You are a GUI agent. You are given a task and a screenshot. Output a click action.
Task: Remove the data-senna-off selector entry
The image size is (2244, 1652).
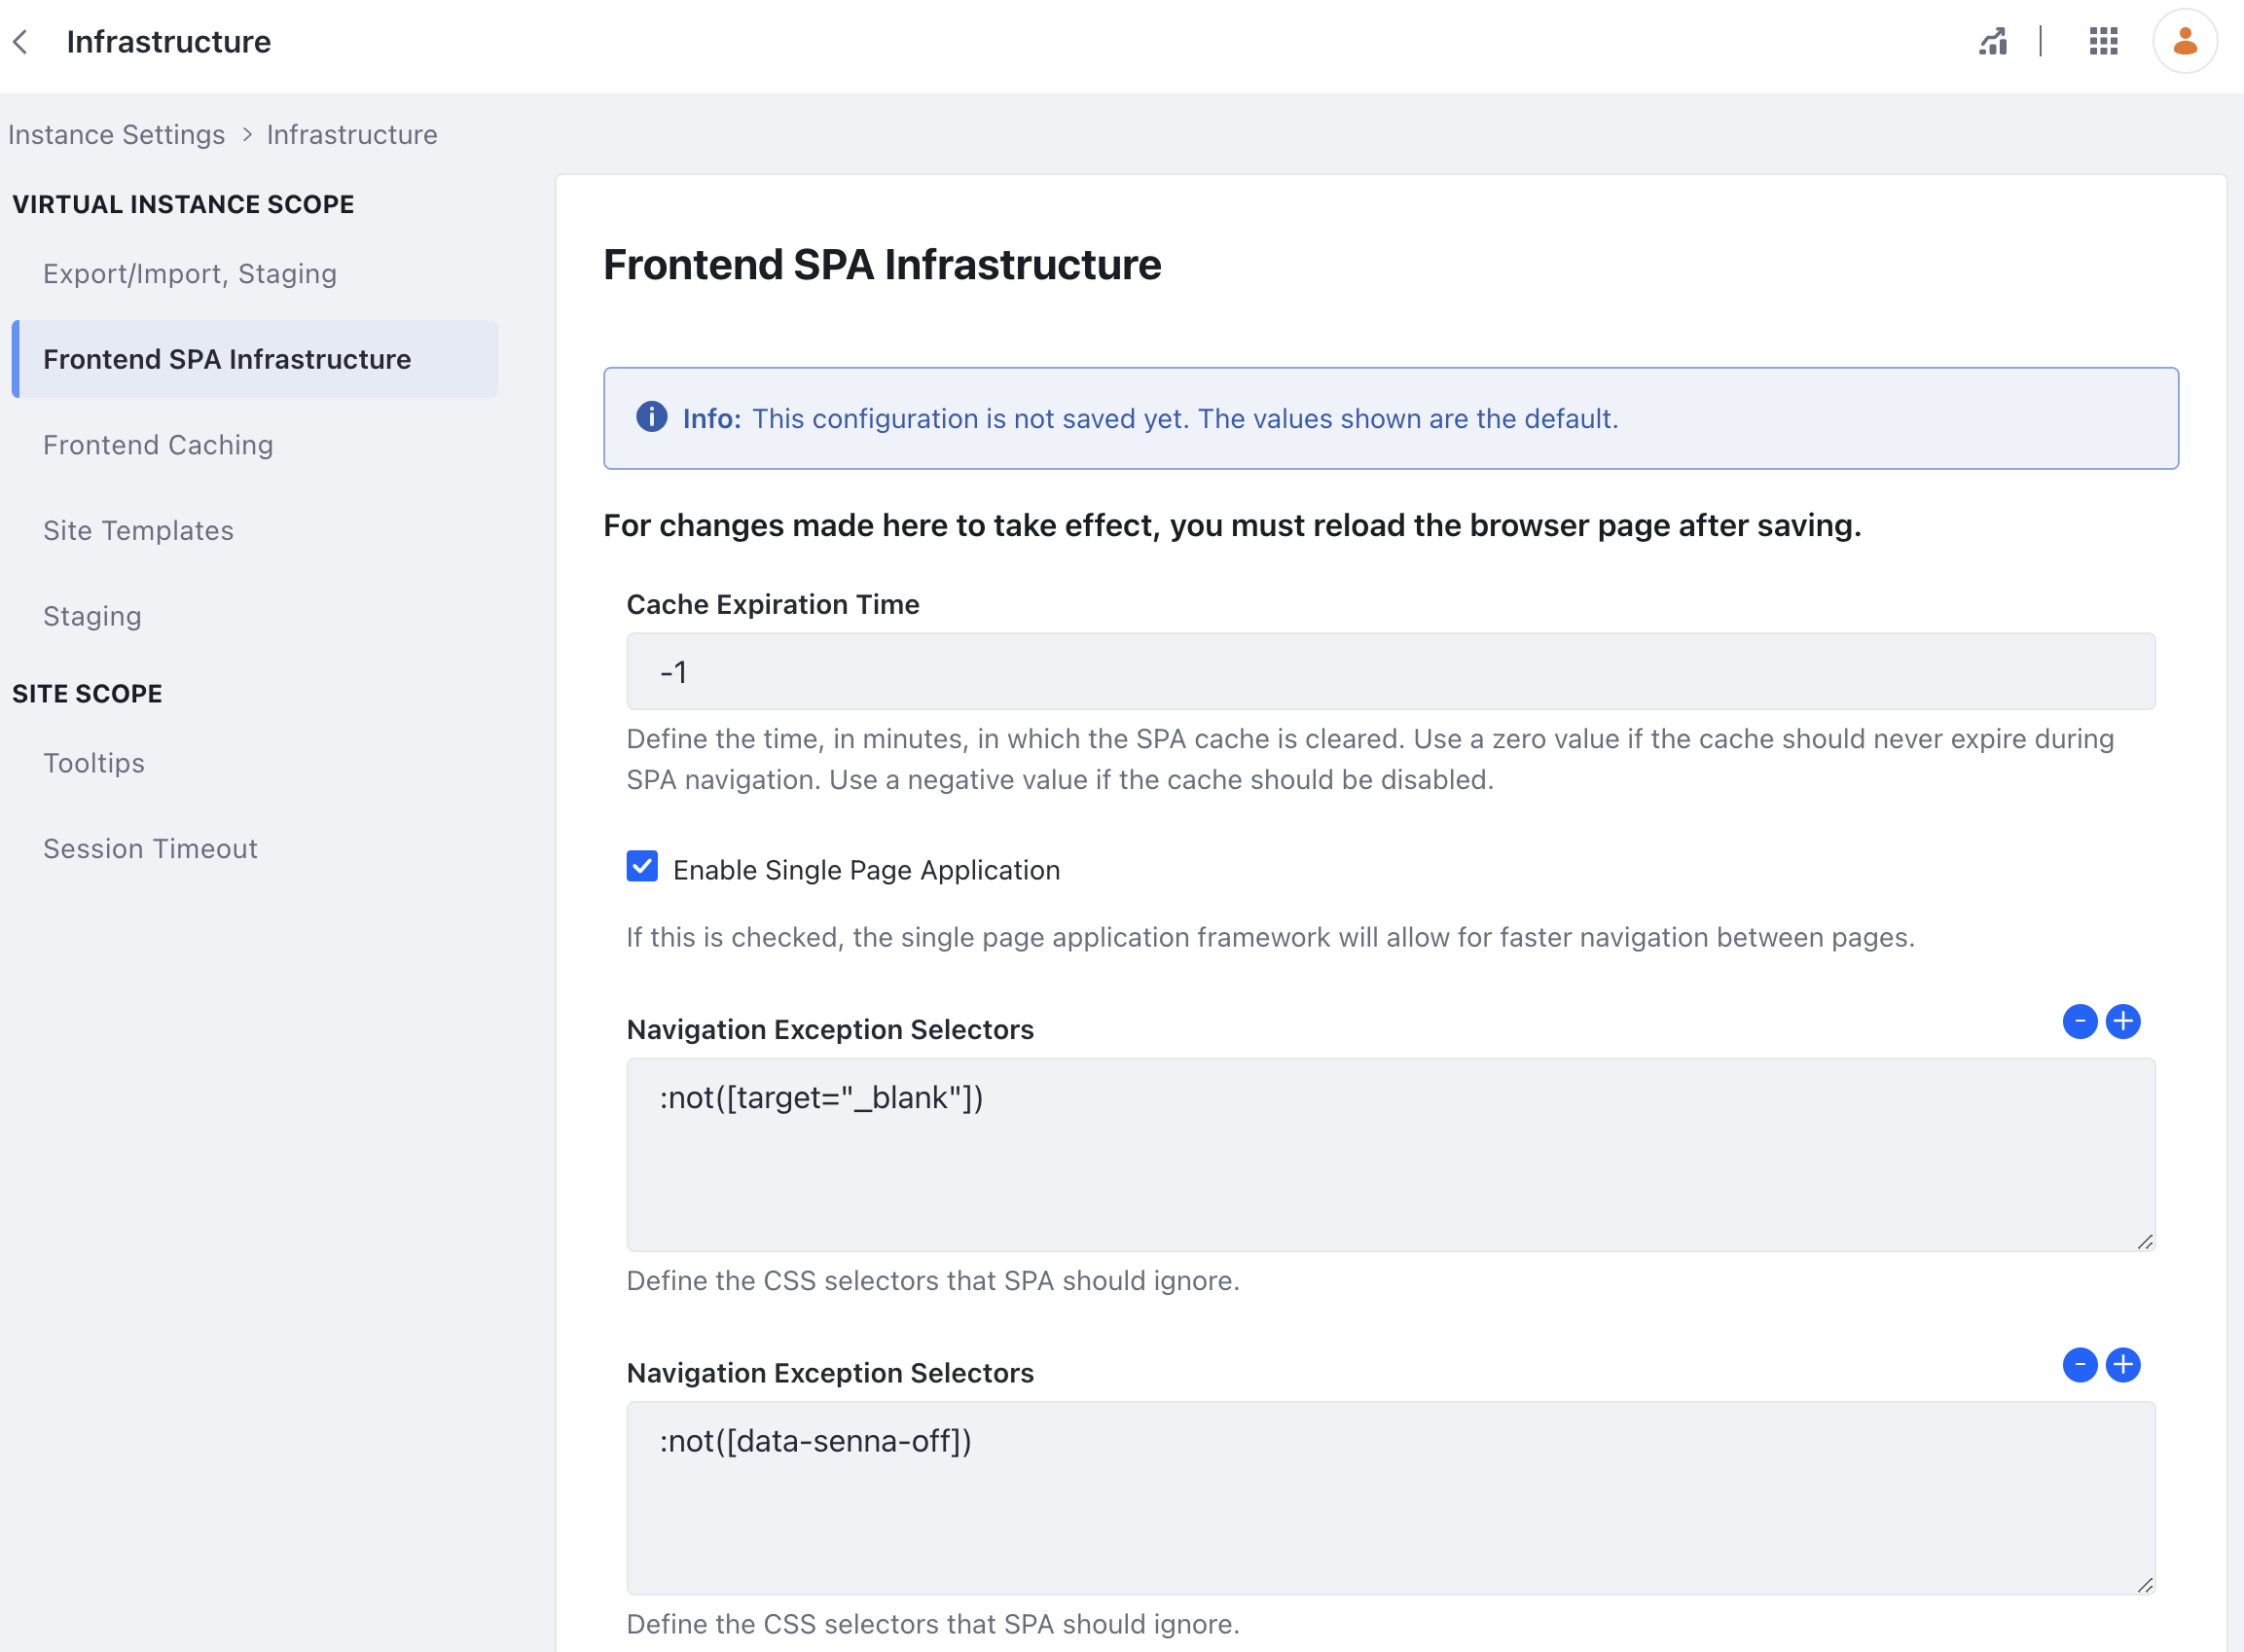click(x=2079, y=1365)
